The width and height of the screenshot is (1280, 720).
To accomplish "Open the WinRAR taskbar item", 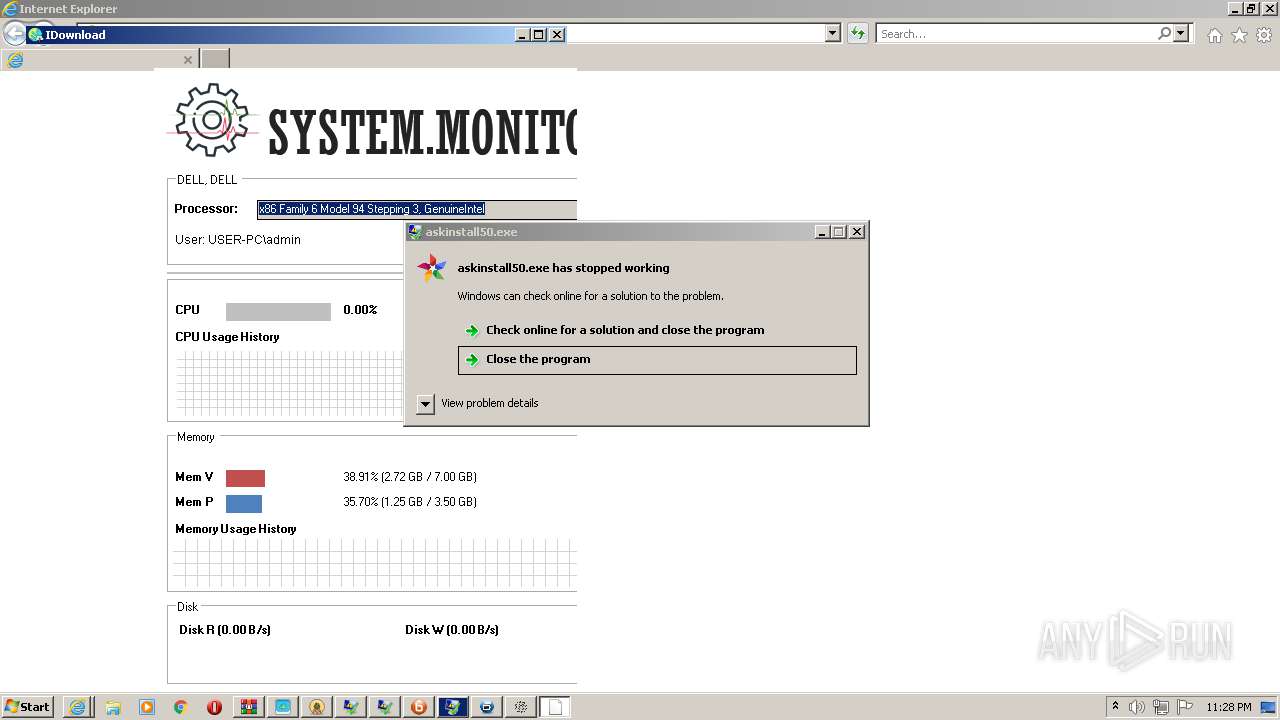I will 249,707.
